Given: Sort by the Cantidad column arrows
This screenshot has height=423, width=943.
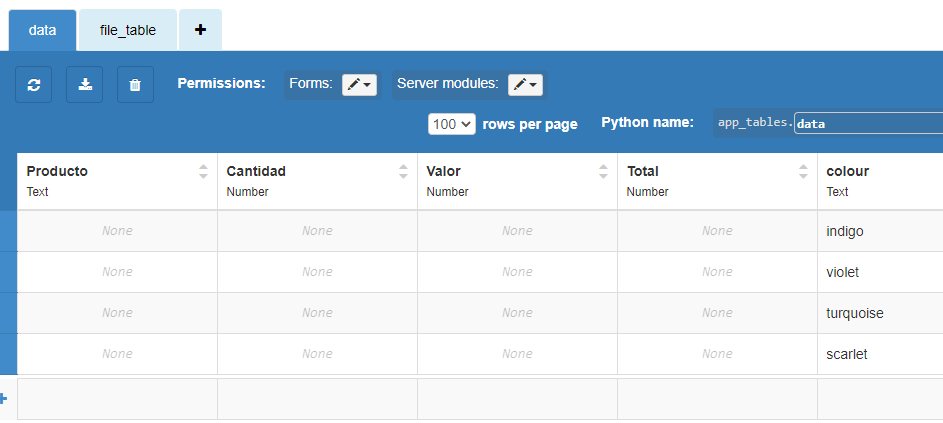Looking at the screenshot, I should coord(403,171).
